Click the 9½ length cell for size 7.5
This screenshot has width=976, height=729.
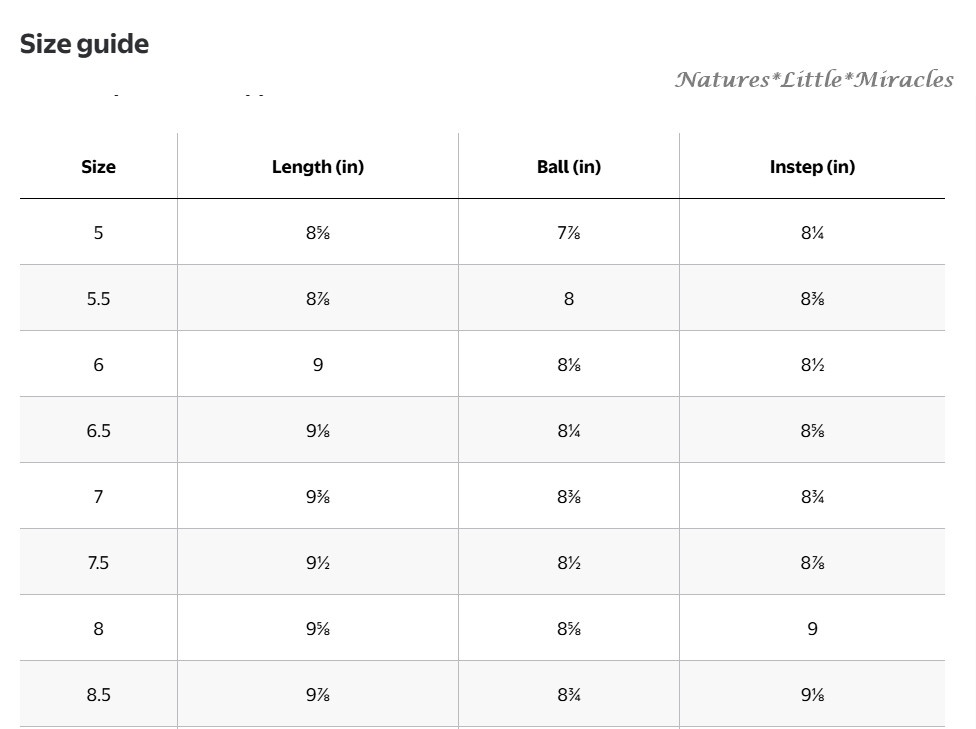pos(318,563)
